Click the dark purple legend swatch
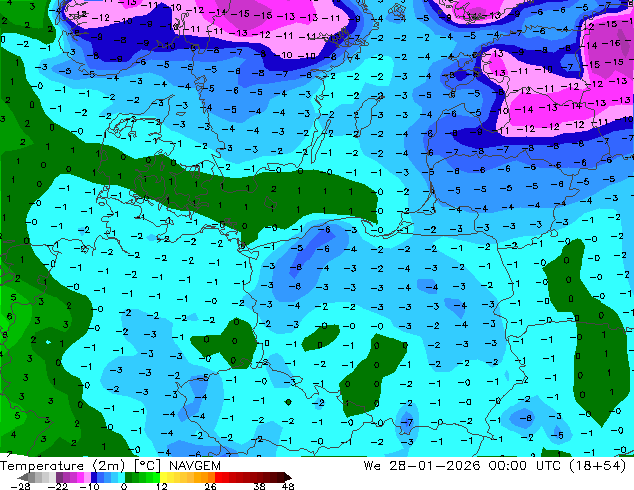634x490 pixels. coord(59,477)
